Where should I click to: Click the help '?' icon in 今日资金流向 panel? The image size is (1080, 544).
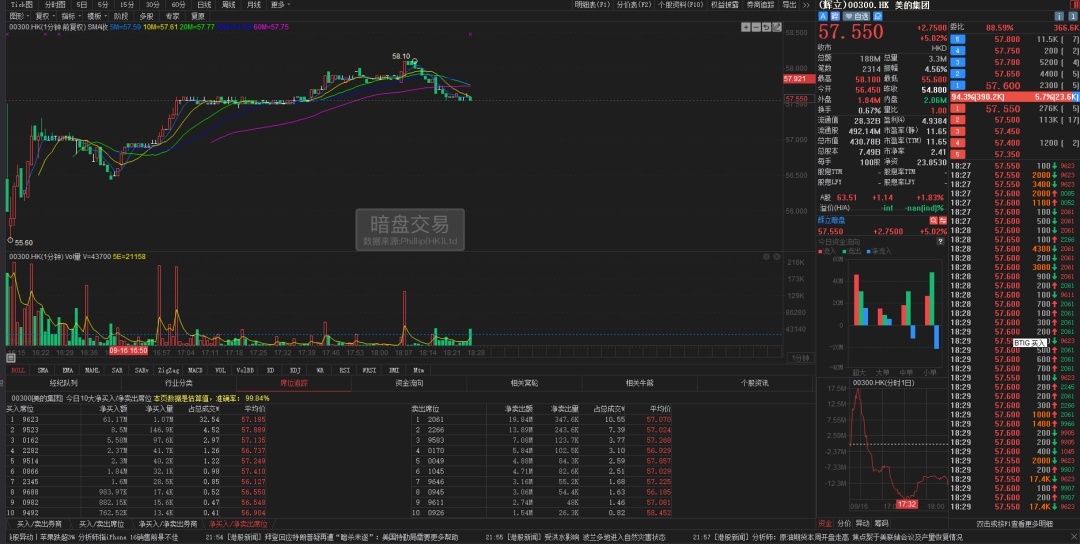[940, 242]
